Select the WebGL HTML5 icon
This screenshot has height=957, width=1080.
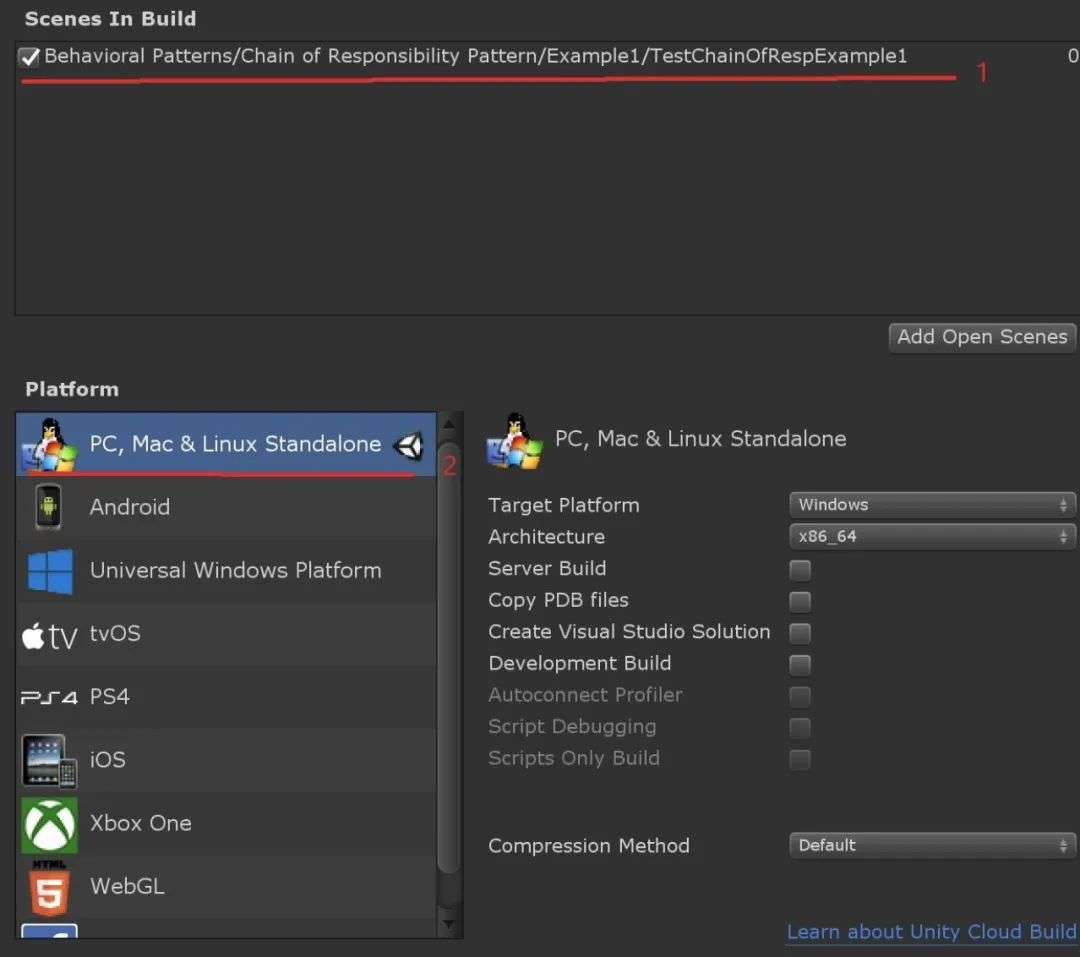pos(49,887)
